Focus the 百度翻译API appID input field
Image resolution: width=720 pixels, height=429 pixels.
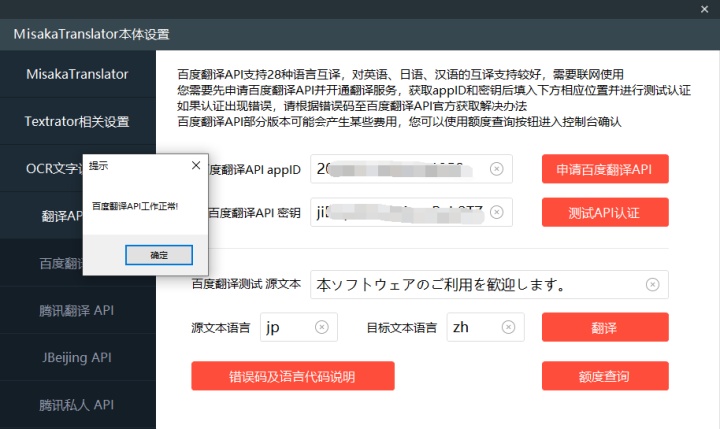point(411,169)
